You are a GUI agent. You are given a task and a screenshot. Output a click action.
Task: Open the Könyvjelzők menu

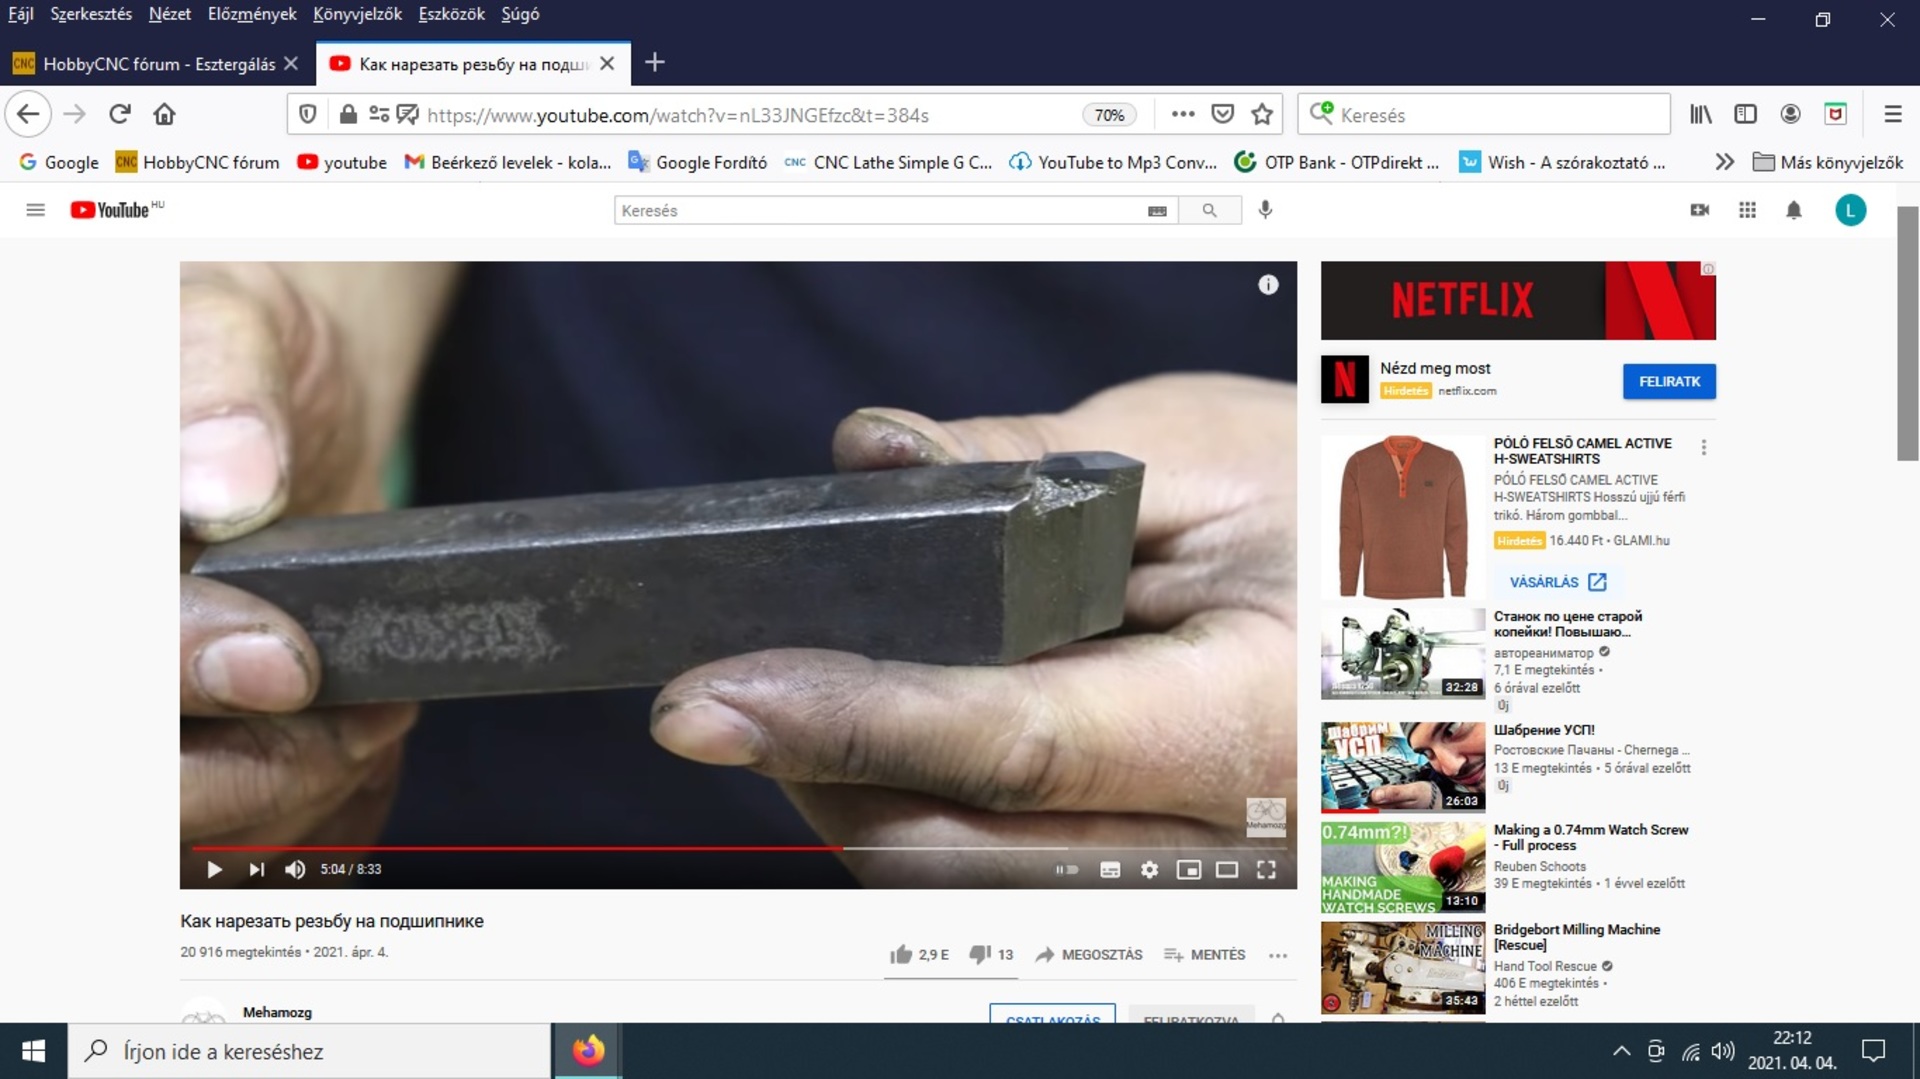[x=357, y=14]
